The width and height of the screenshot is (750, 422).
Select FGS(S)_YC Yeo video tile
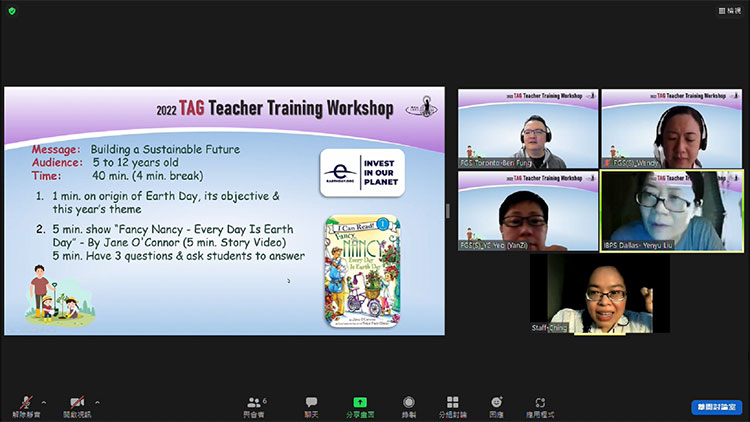tap(528, 211)
